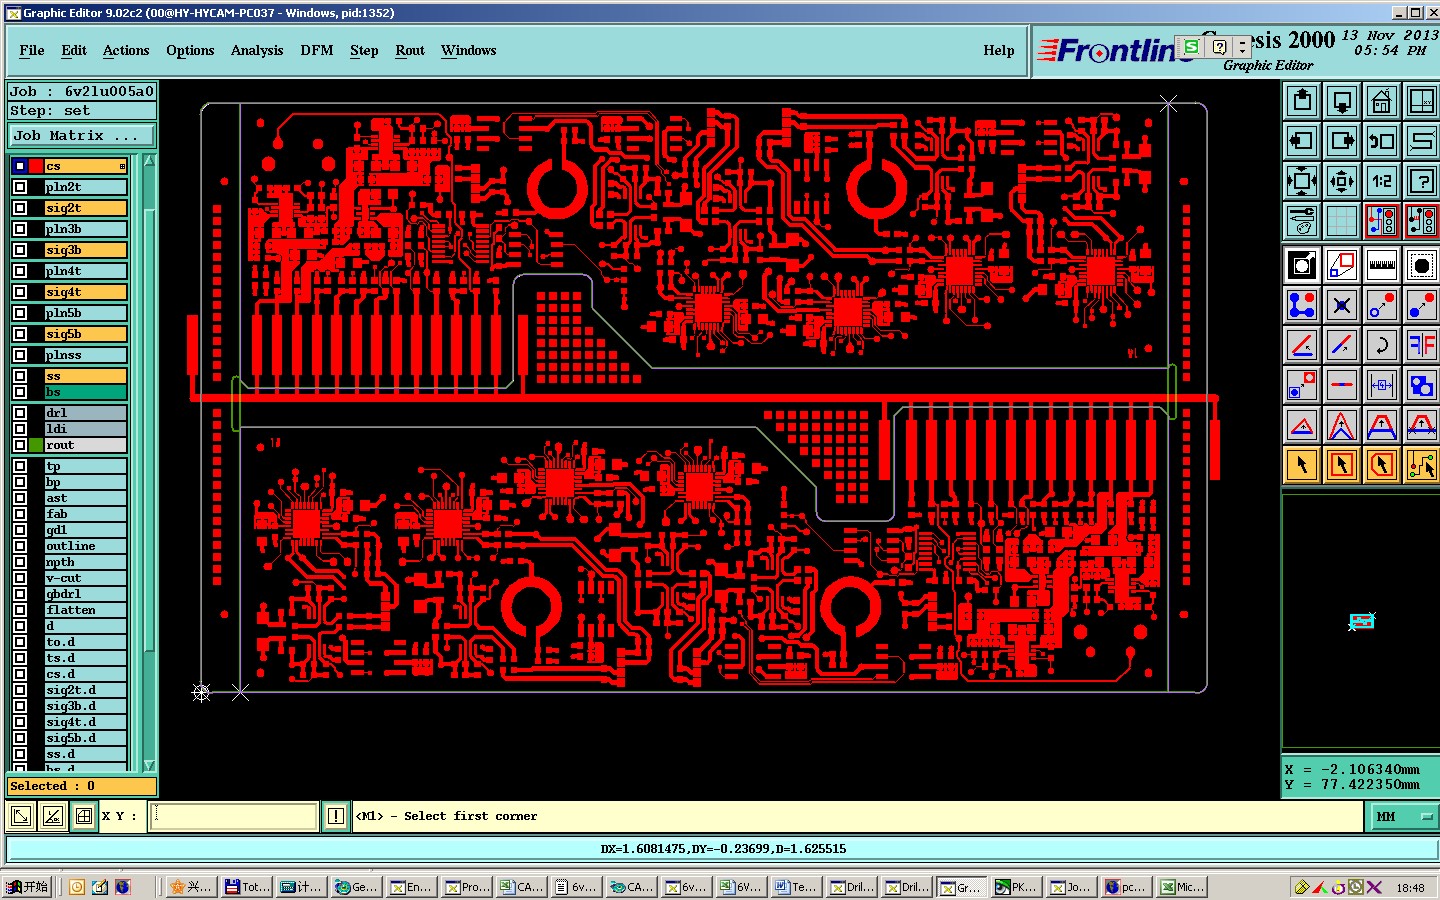1440x900 pixels.
Task: Click the previous view icon
Action: click(x=1382, y=141)
